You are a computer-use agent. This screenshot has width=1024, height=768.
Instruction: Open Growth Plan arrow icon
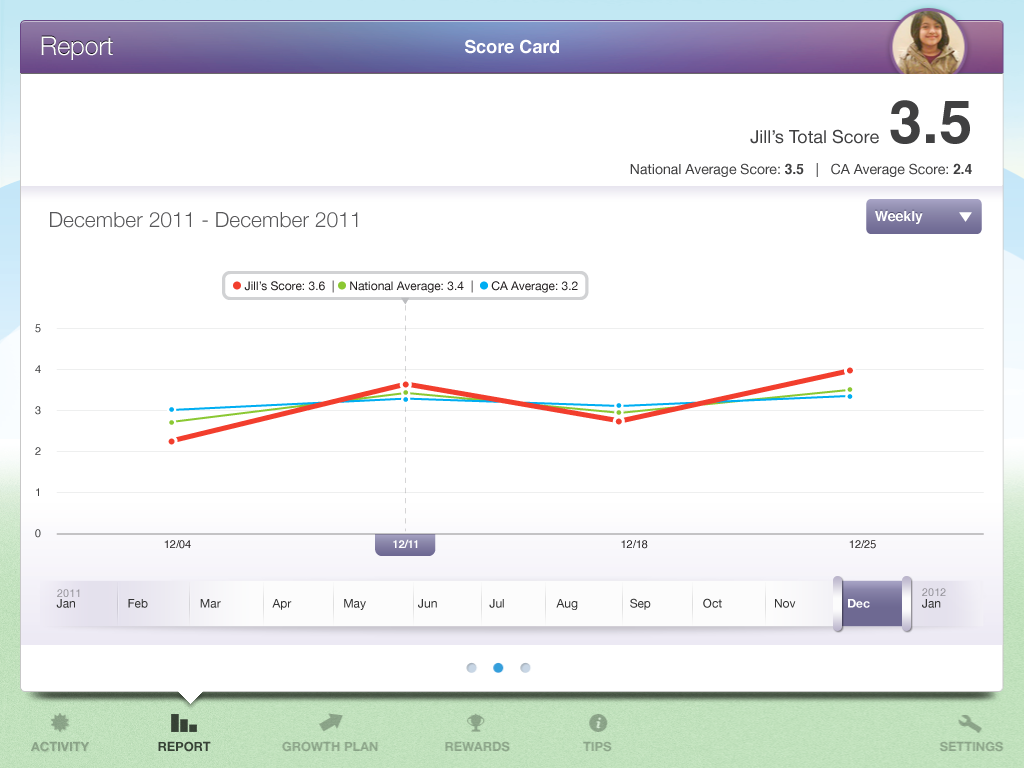[330, 722]
